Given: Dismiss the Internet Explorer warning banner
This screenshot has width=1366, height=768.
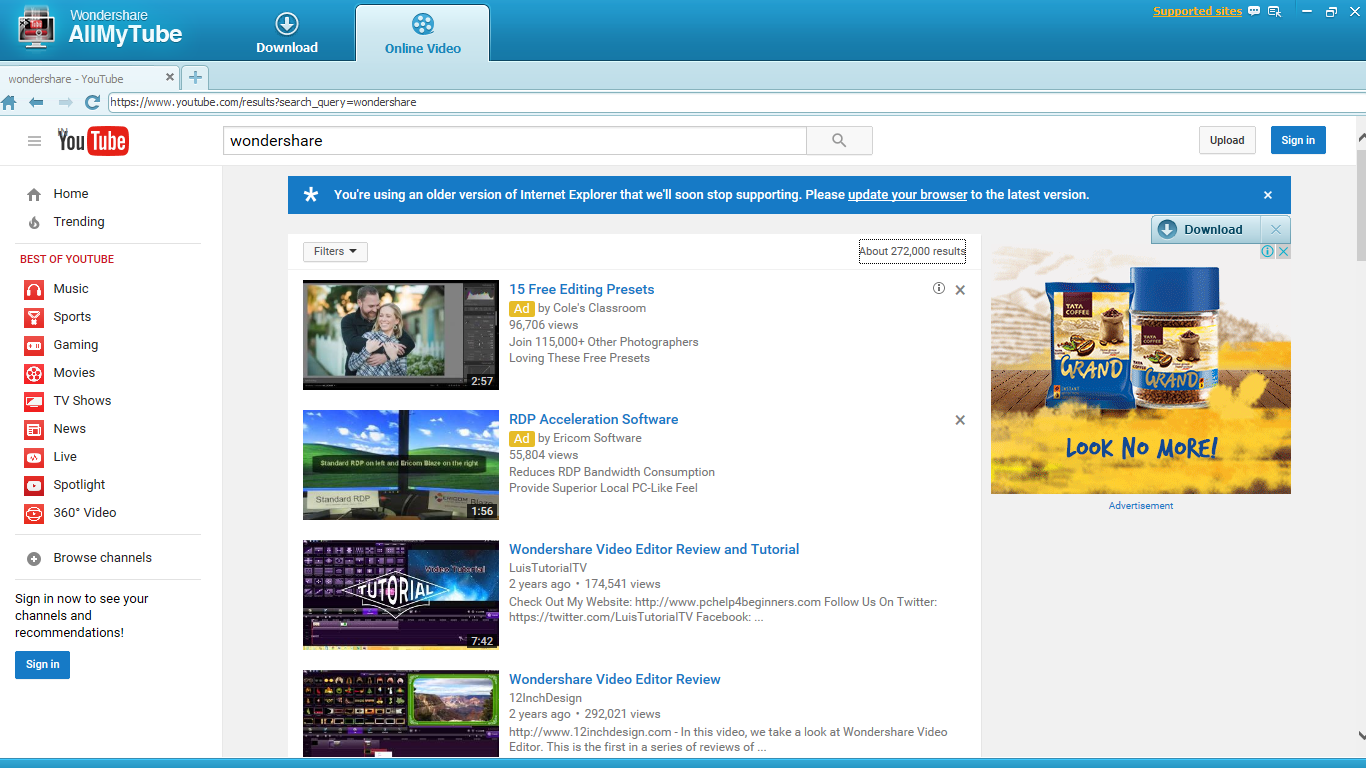Looking at the screenshot, I should point(1268,195).
